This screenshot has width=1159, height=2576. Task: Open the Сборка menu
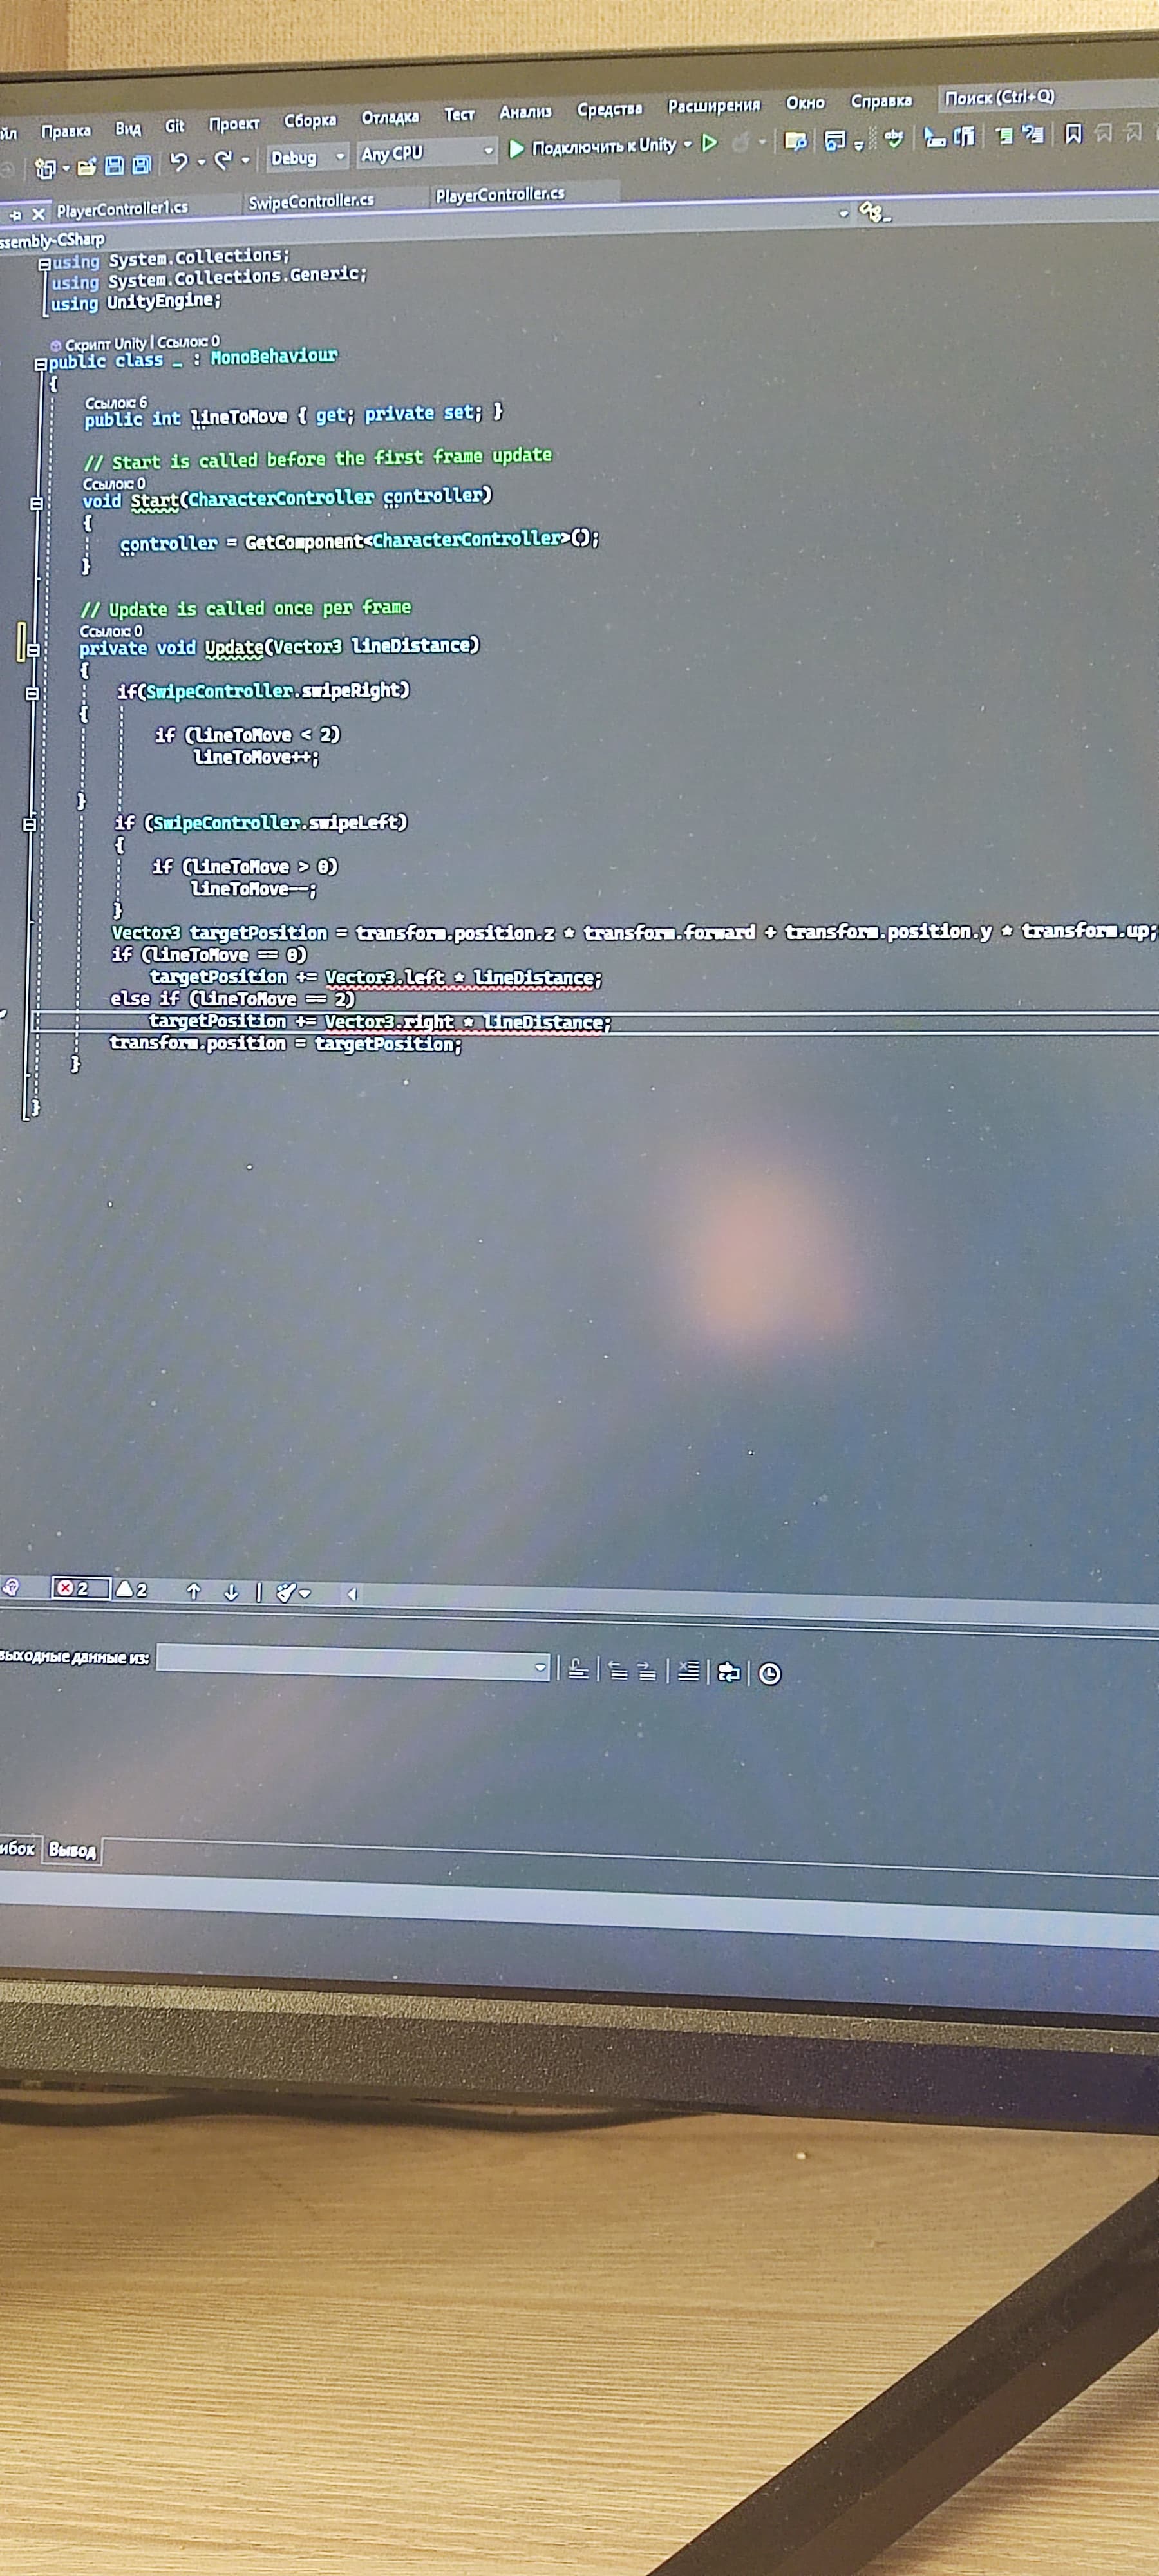310,120
